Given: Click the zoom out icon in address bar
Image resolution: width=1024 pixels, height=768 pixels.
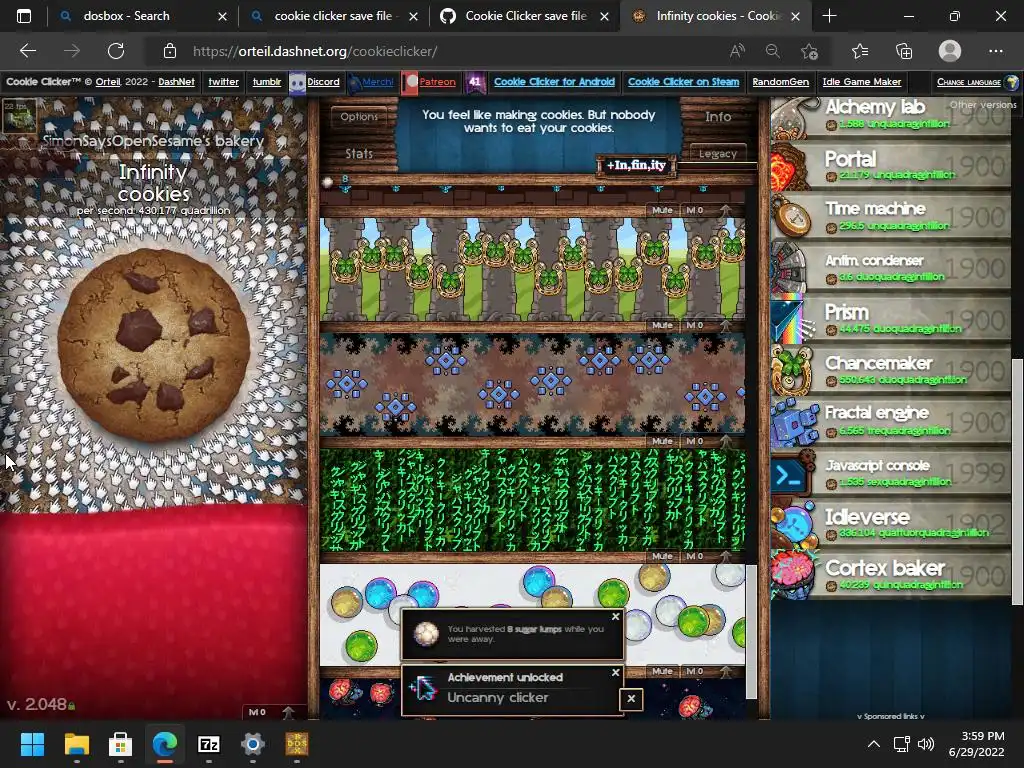Looking at the screenshot, I should pos(773,51).
